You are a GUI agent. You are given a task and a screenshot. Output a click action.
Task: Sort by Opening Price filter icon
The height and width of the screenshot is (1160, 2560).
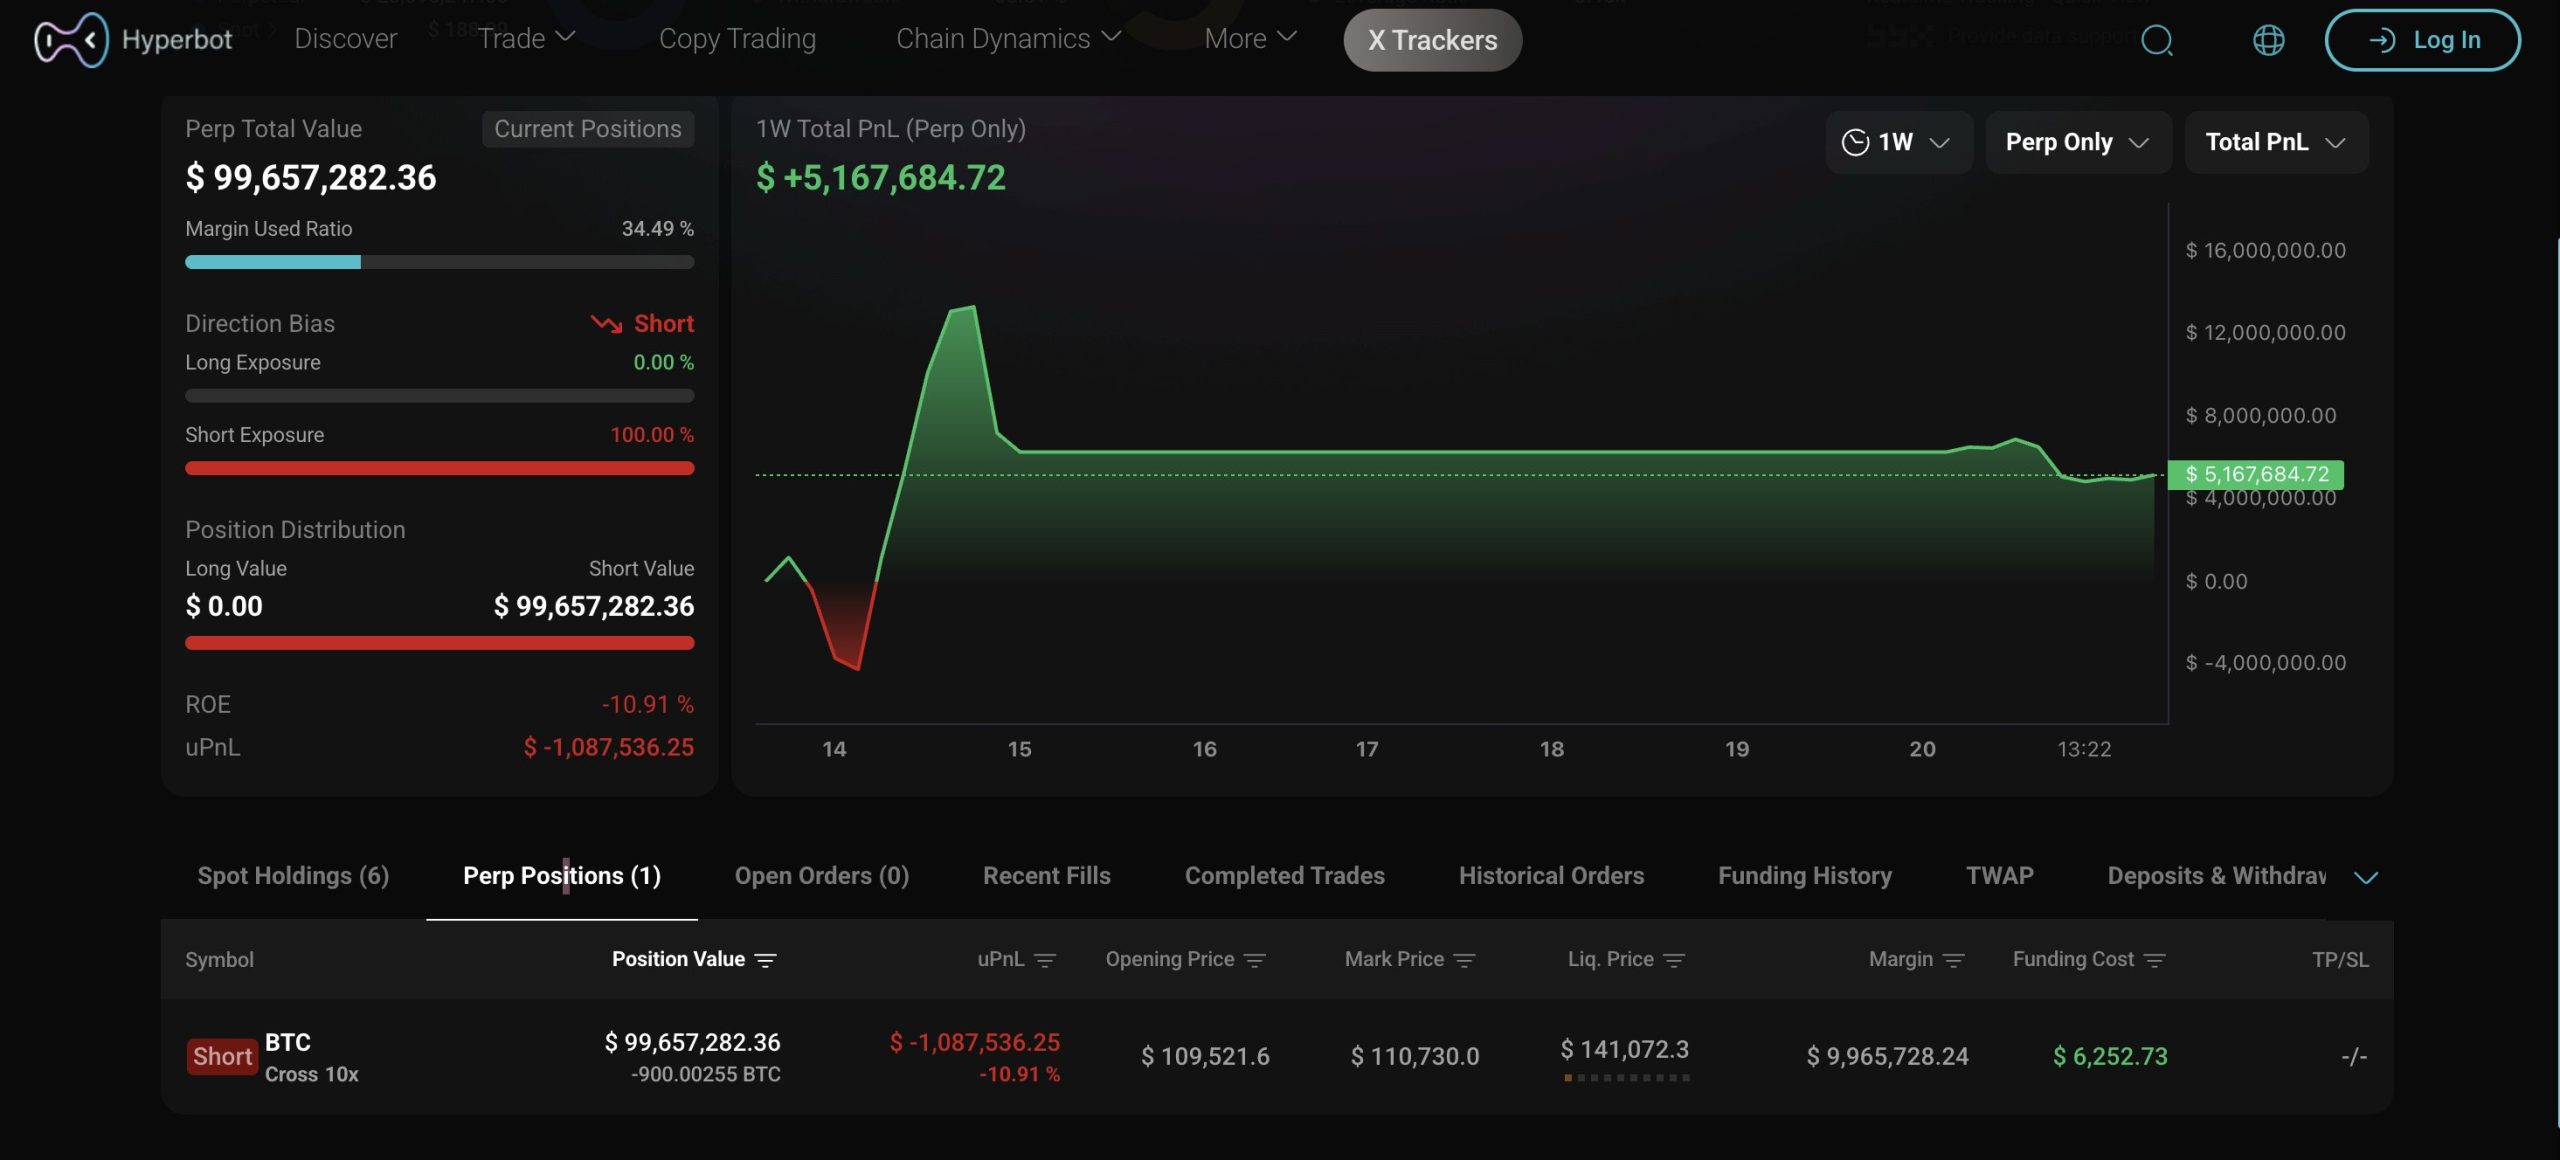point(1255,960)
